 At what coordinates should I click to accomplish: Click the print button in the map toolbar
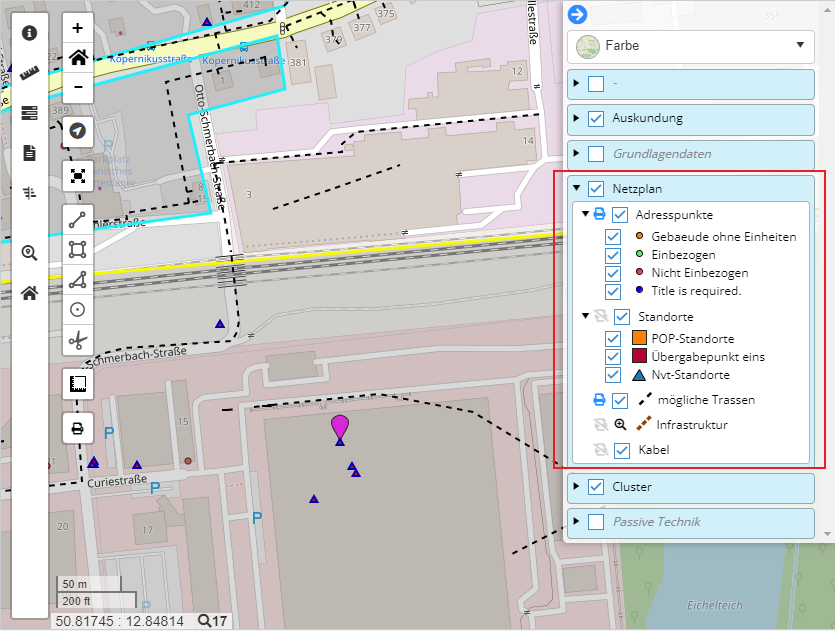point(78,428)
